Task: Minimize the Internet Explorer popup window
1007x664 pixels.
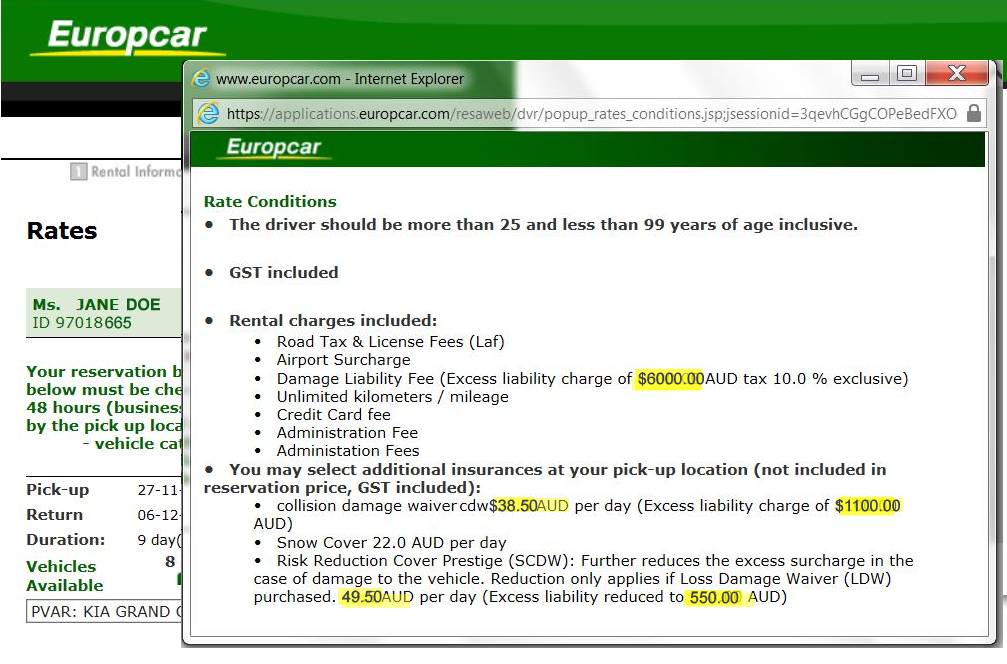Action: 870,75
